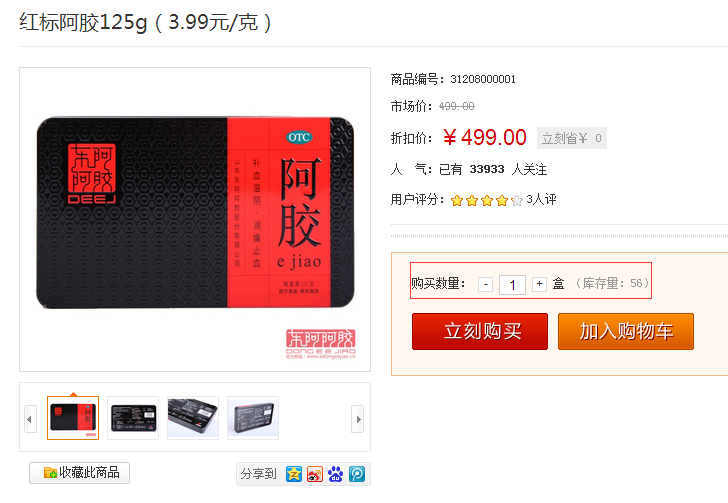Add item via orange 加入购物车 button
This screenshot has height=503, width=728.
[x=626, y=331]
